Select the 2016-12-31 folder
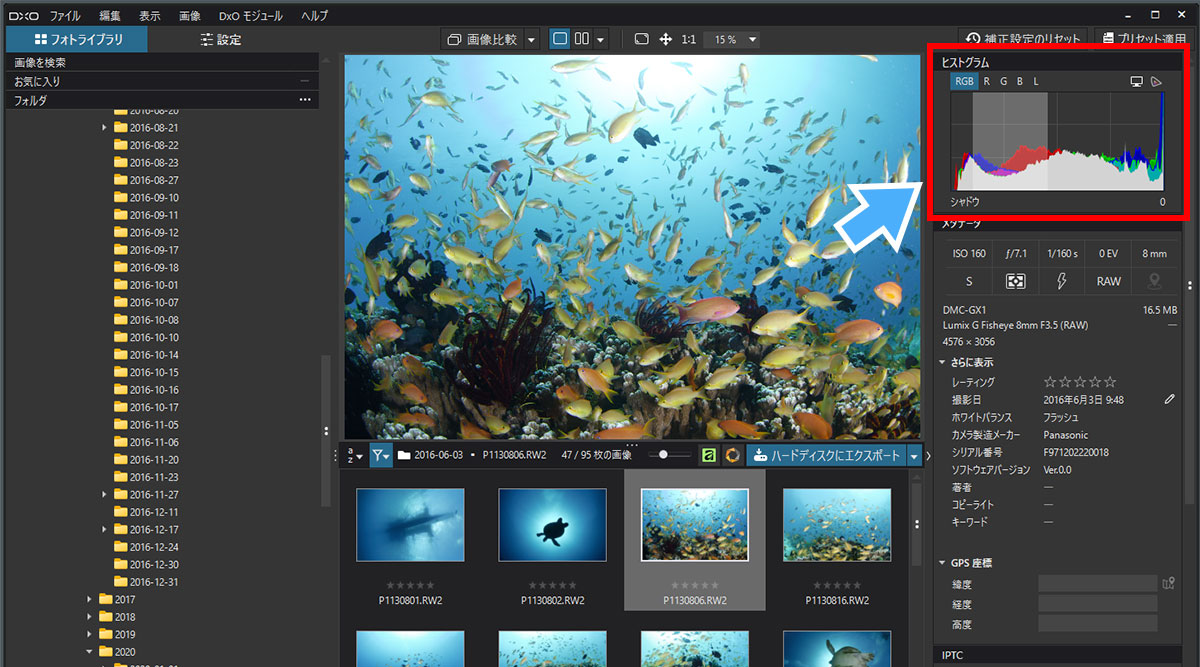The image size is (1200, 667). click(x=146, y=582)
